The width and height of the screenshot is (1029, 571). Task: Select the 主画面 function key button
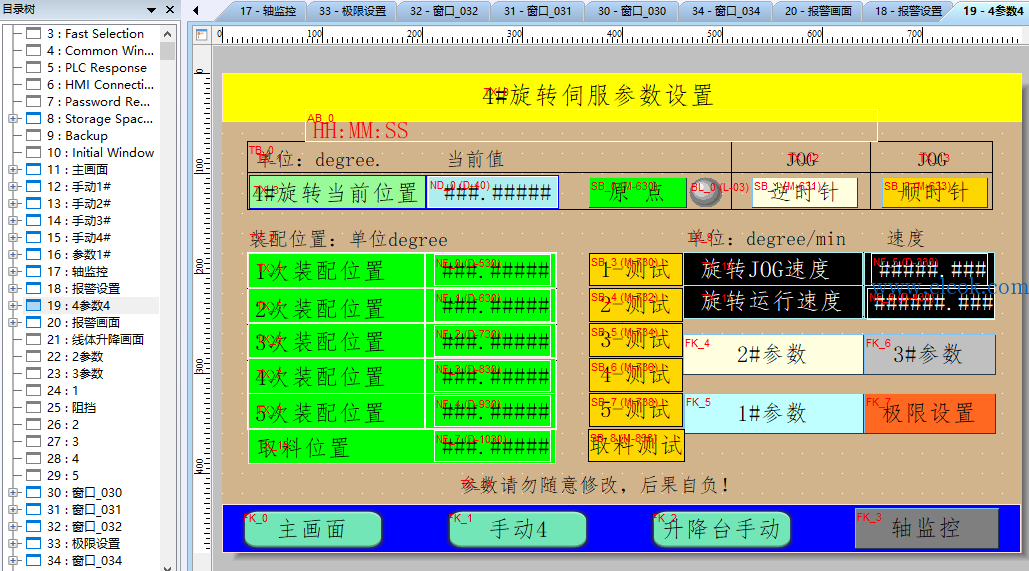(x=312, y=529)
